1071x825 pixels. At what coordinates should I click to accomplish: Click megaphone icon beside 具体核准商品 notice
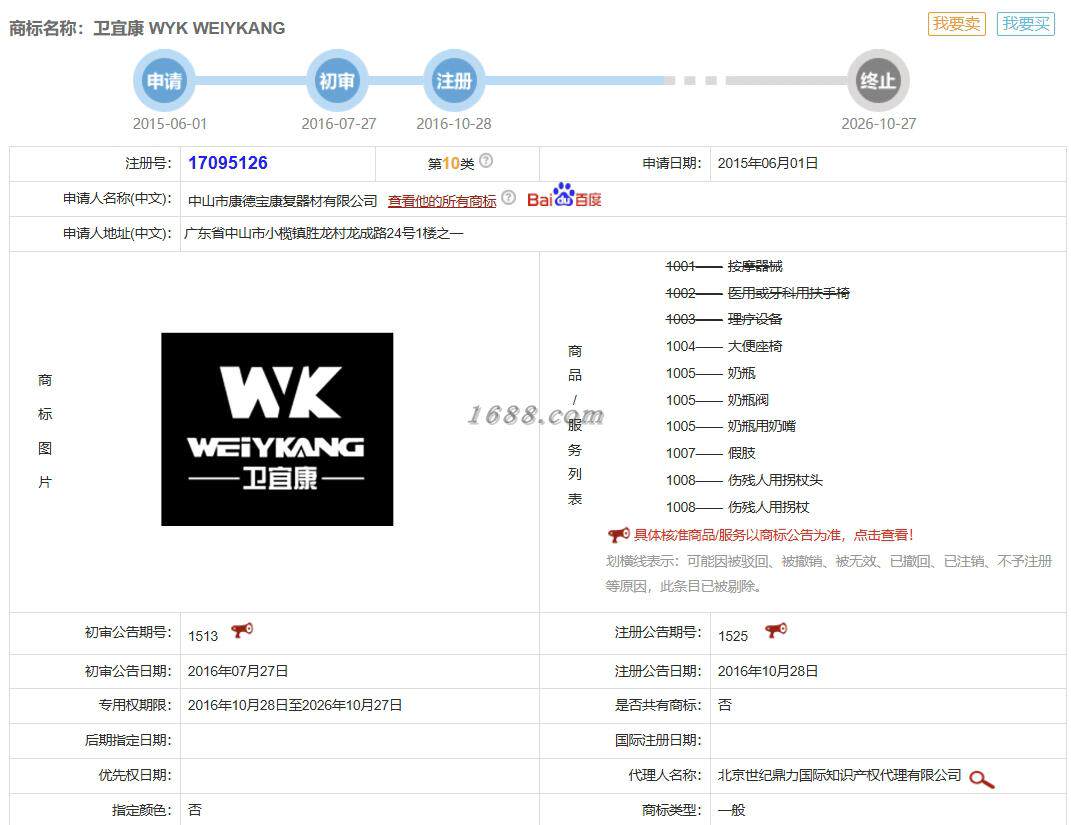[618, 535]
